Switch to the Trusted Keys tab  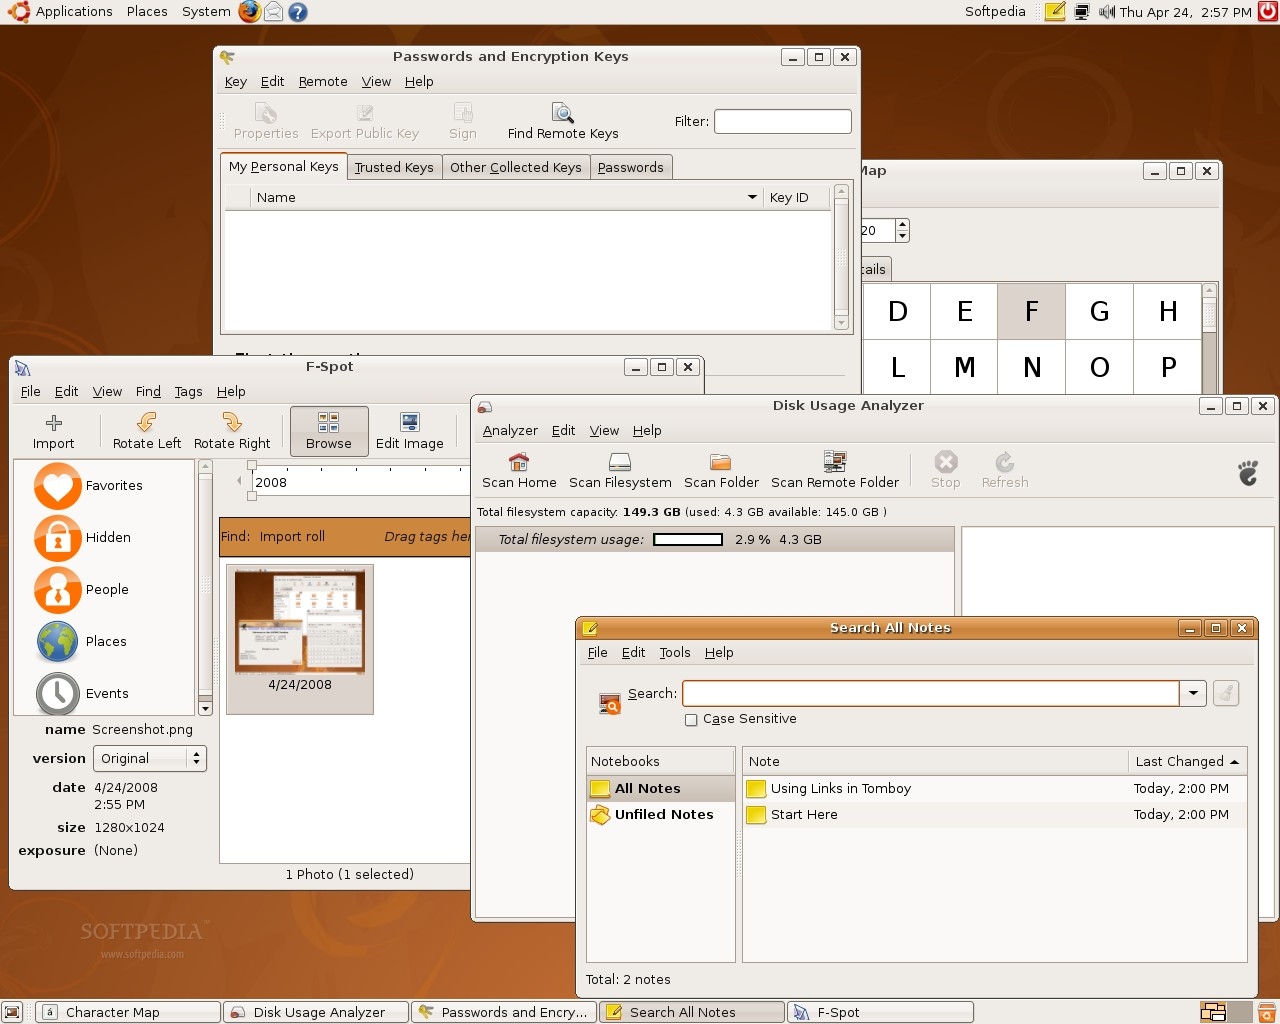click(394, 168)
